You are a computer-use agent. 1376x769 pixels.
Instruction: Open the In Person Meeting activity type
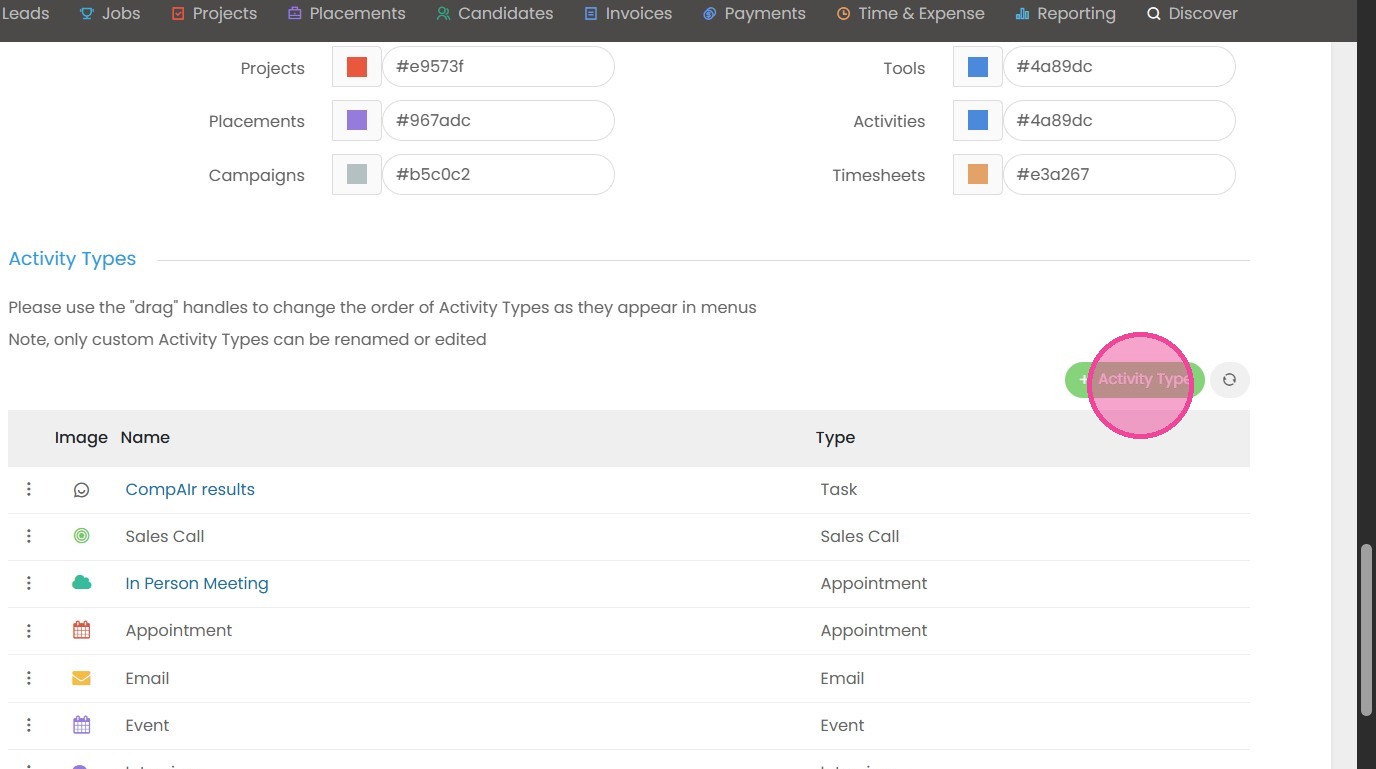(x=197, y=583)
